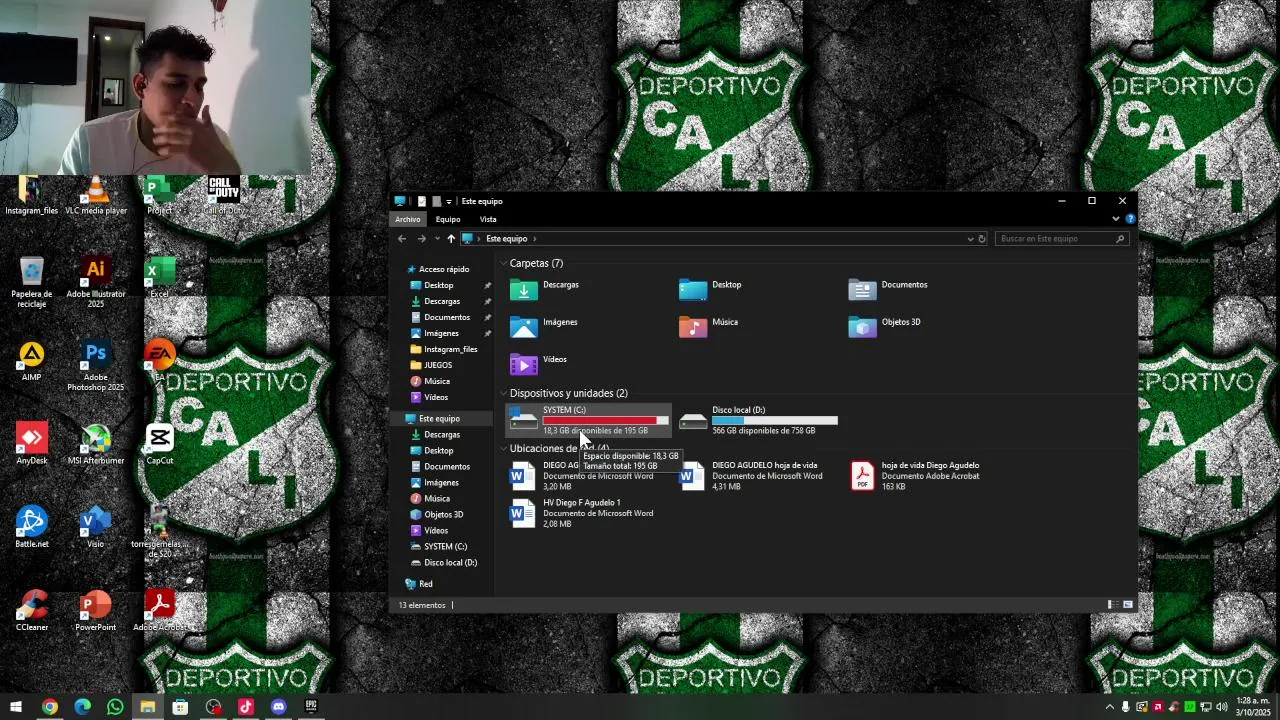Collapse the Carpetas (7) group
The height and width of the screenshot is (720, 1280).
coord(503,264)
